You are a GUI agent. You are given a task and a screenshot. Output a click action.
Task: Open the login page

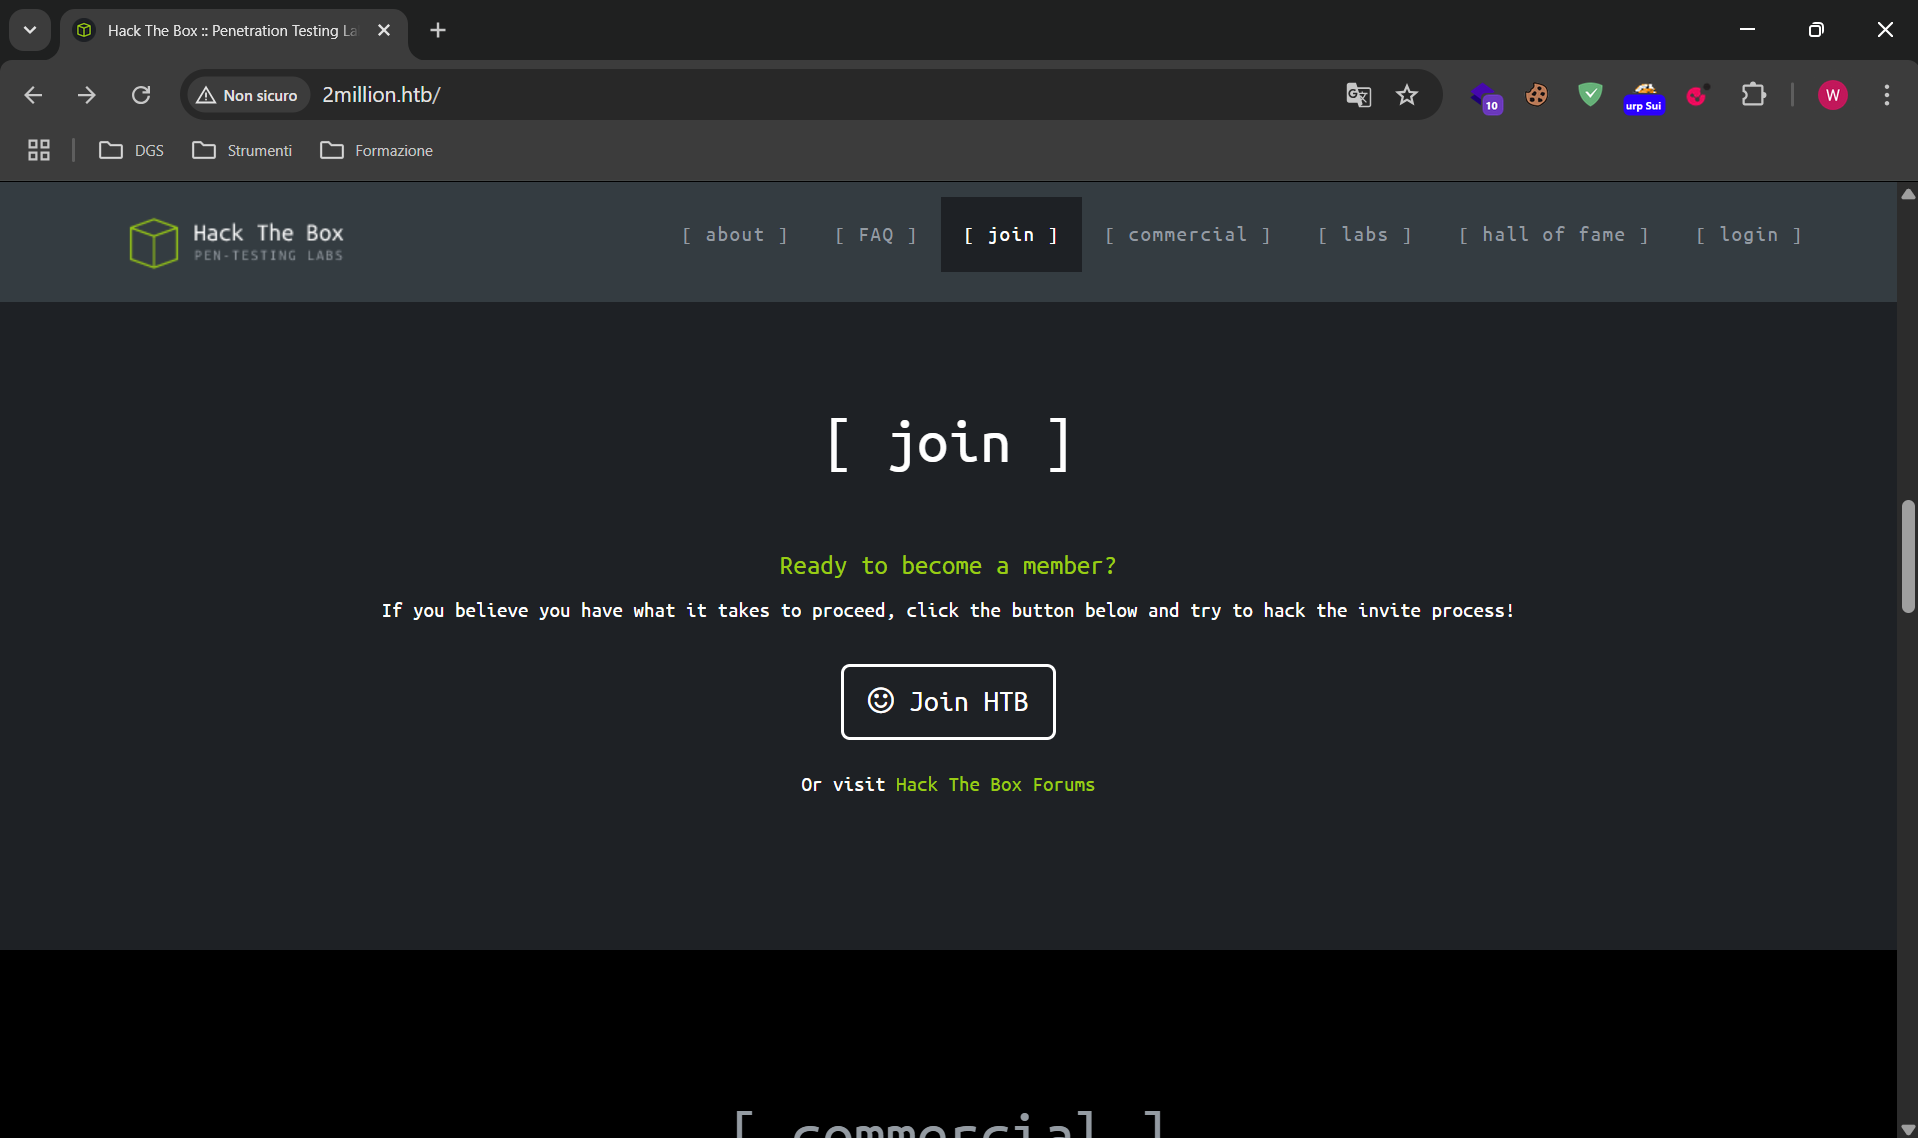(1749, 234)
